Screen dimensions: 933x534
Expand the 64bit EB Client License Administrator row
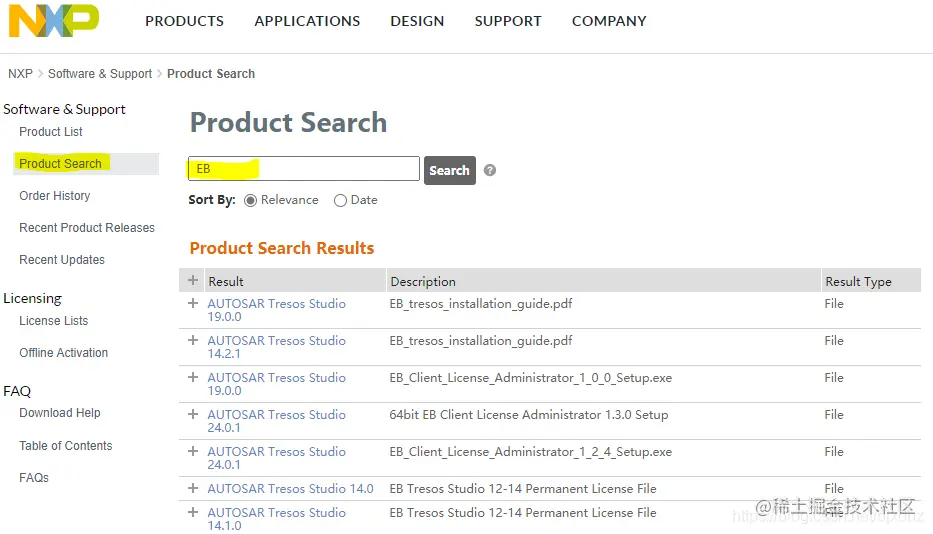193,415
